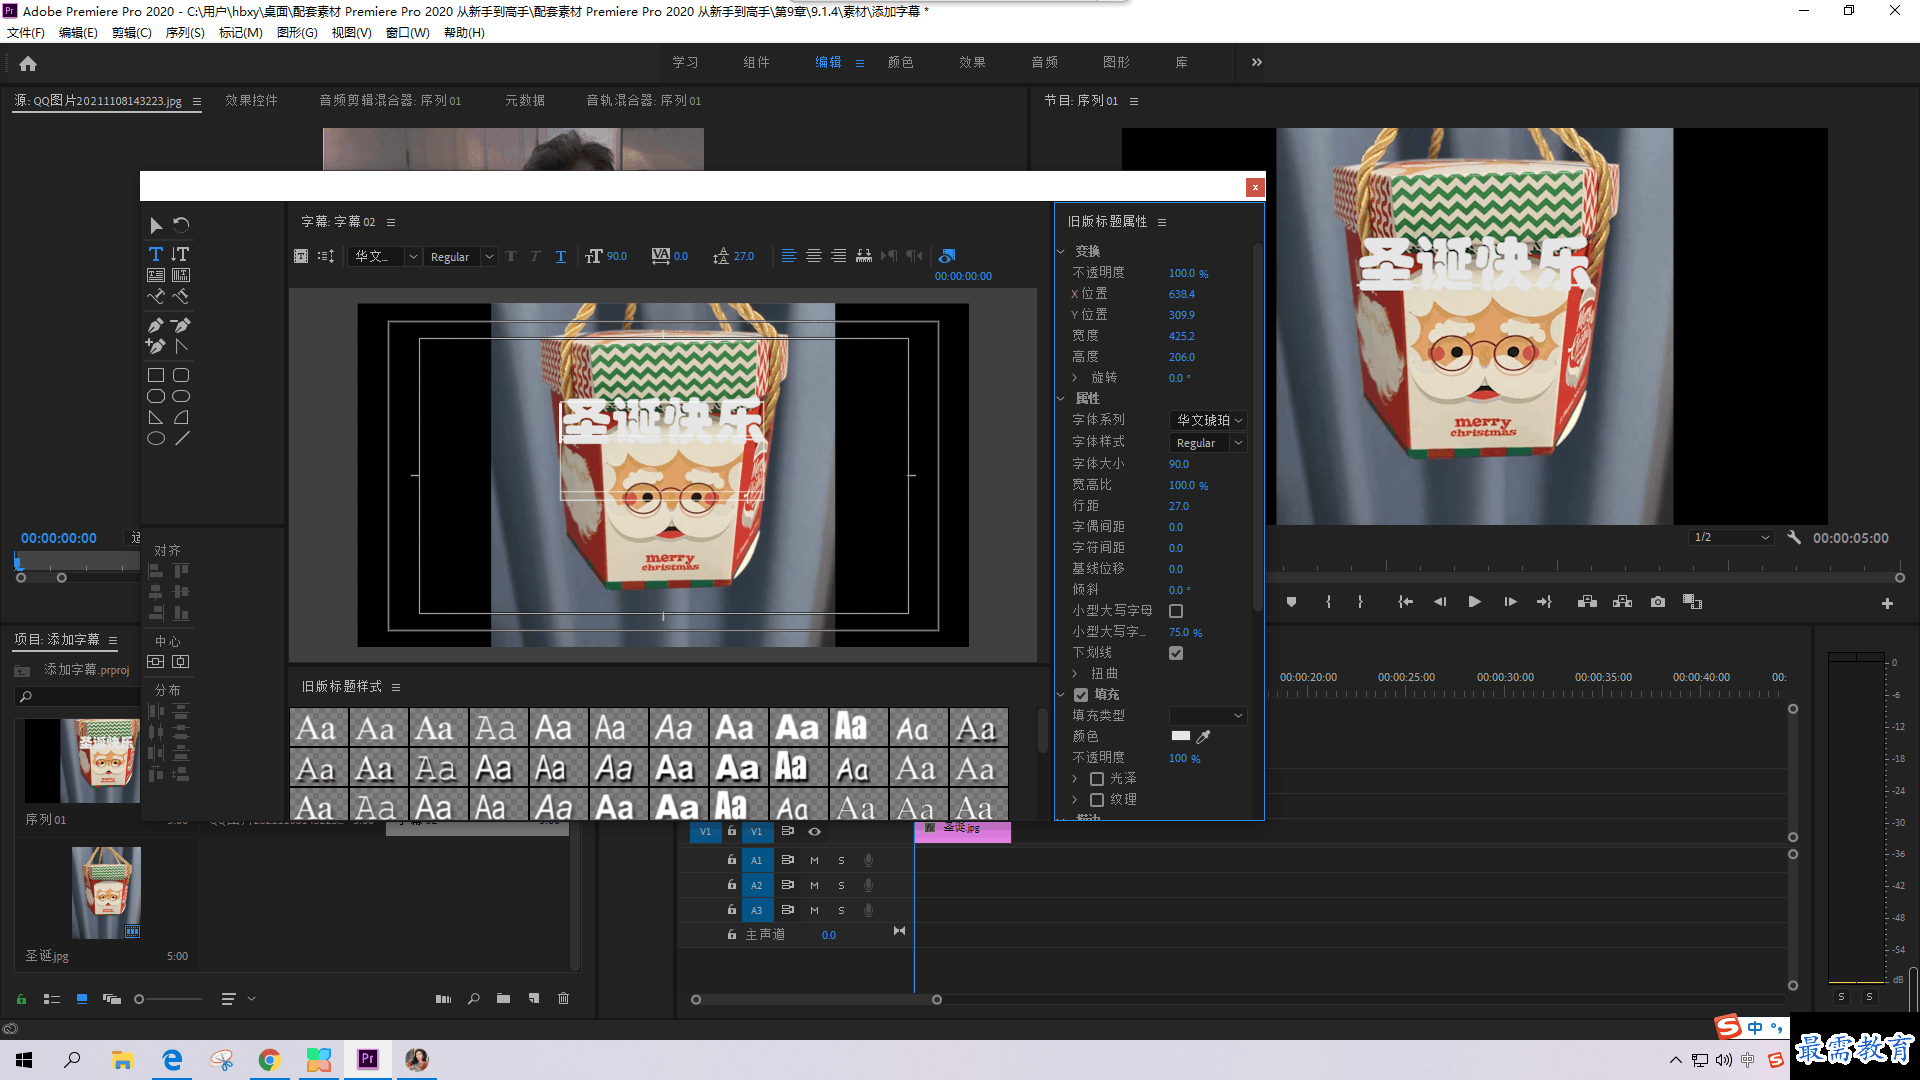Play the program monitor
The image size is (1920, 1080).
1474,602
